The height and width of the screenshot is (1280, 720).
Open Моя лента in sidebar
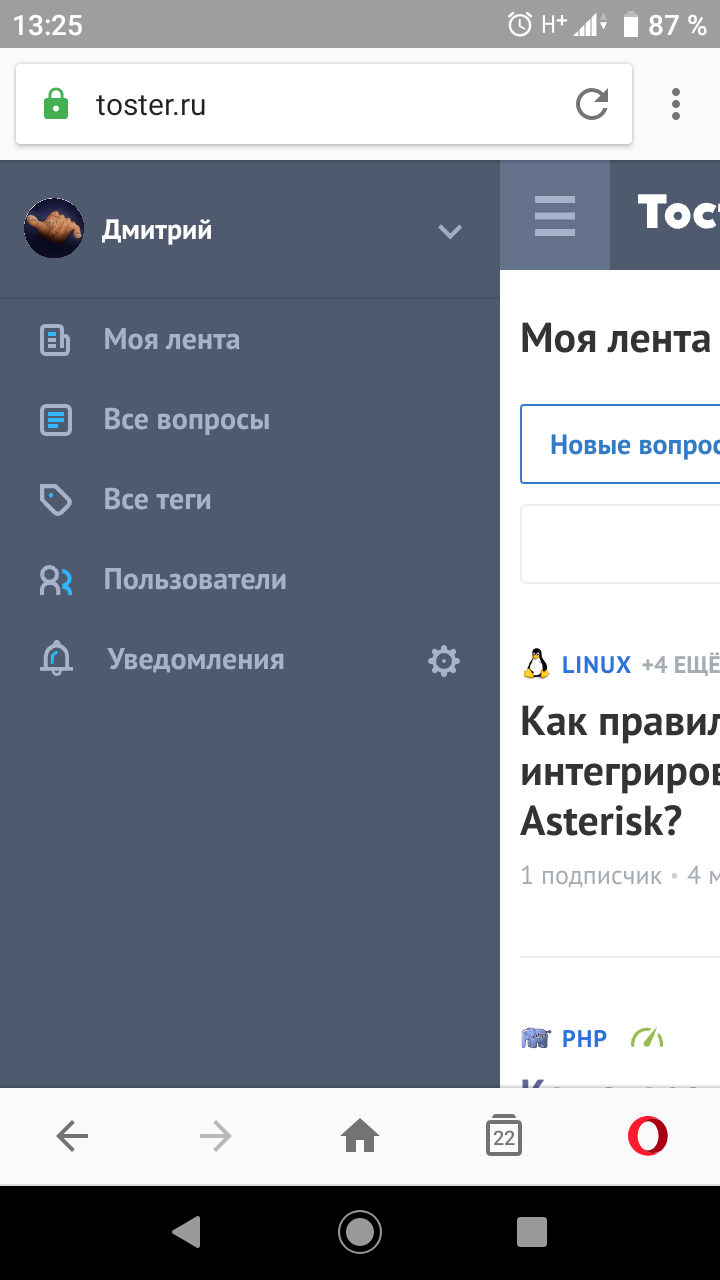(171, 340)
